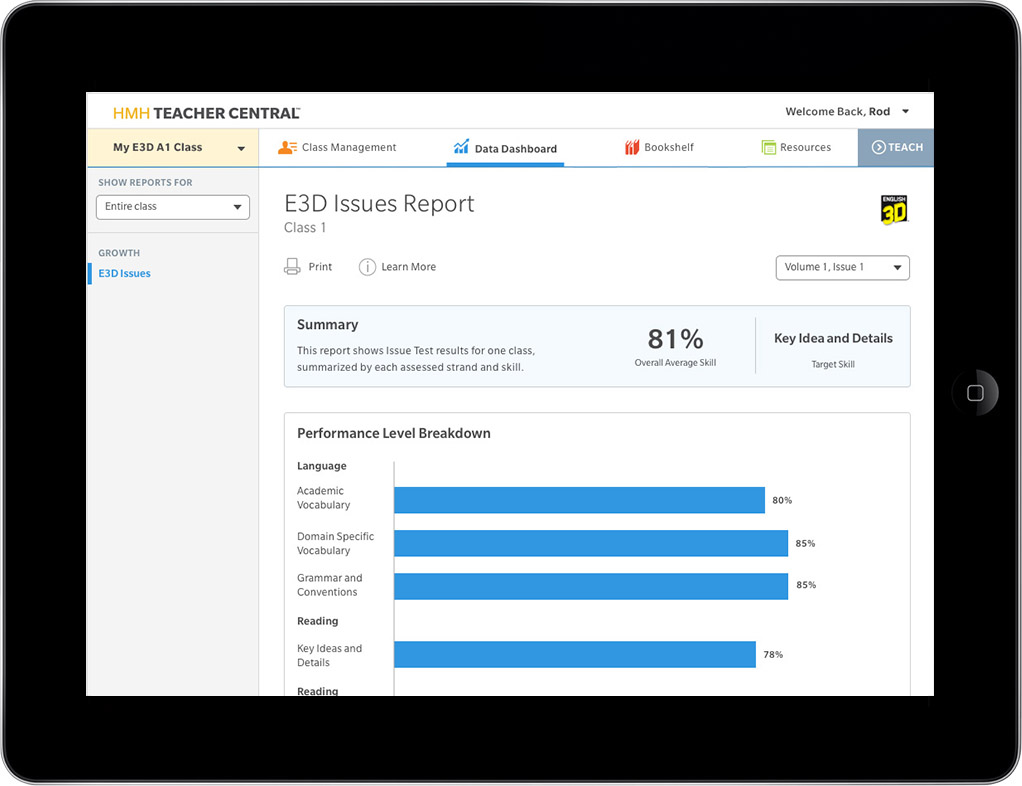
Task: Tap the iPad home button
Action: pyautogui.click(x=975, y=392)
